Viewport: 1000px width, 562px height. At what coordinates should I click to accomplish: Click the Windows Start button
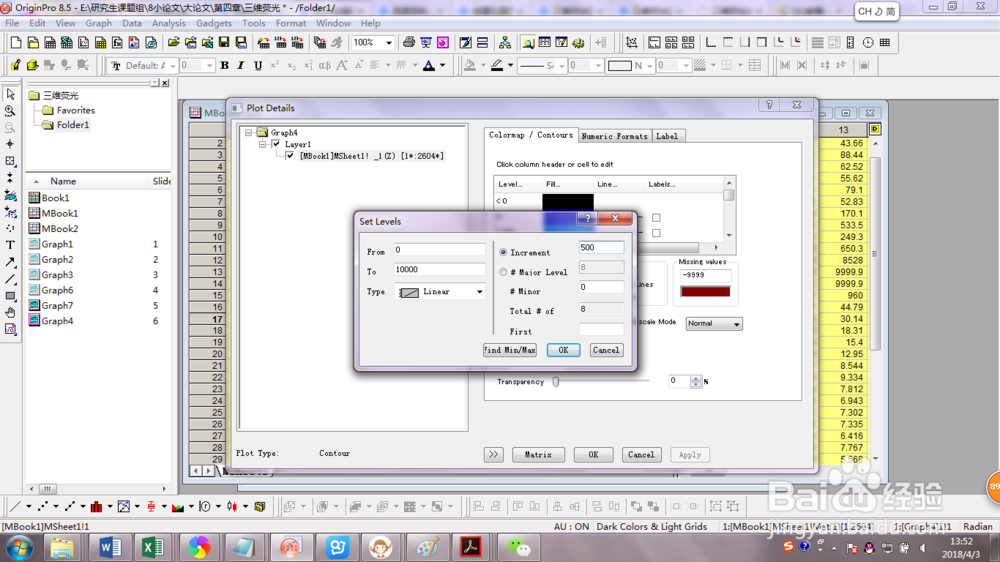click(19, 548)
